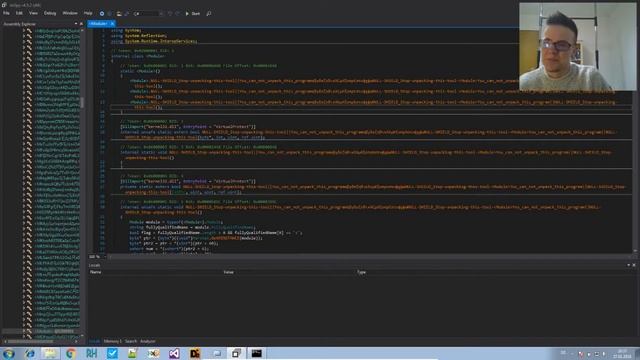Screen dimensions: 640x360
Task: Switch to the Search tab
Action: click(x=131, y=341)
